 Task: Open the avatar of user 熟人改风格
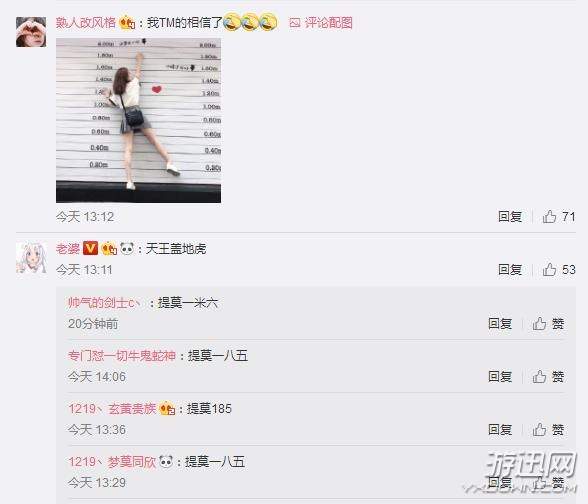31,32
